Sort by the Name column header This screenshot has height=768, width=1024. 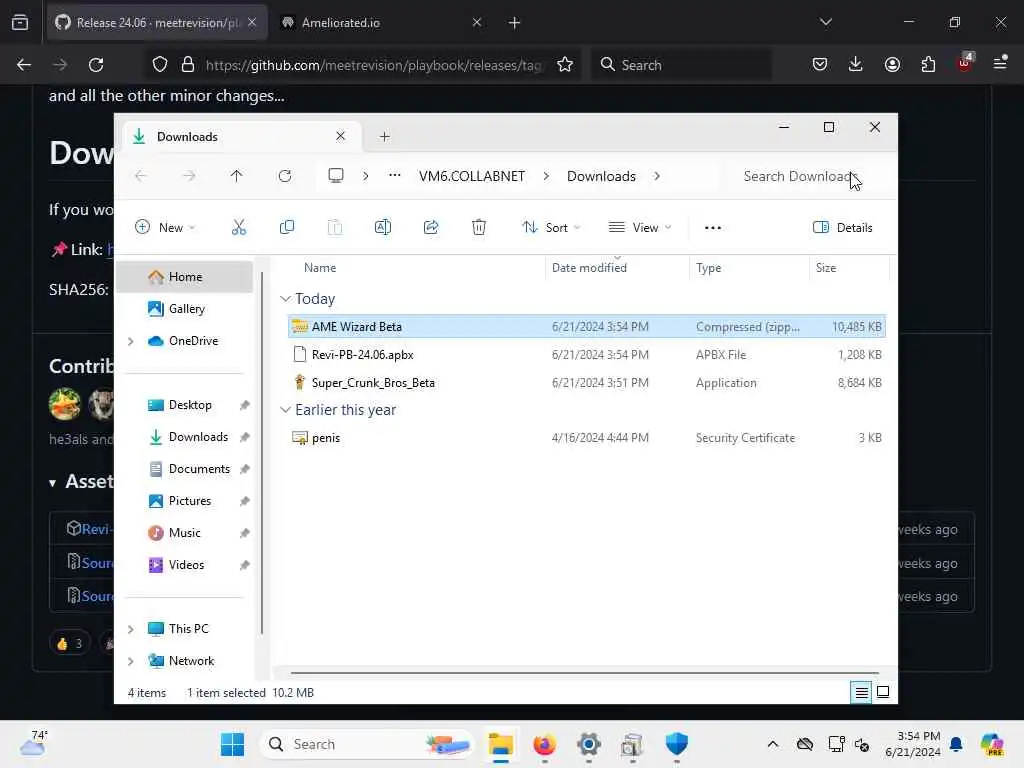tap(417, 268)
